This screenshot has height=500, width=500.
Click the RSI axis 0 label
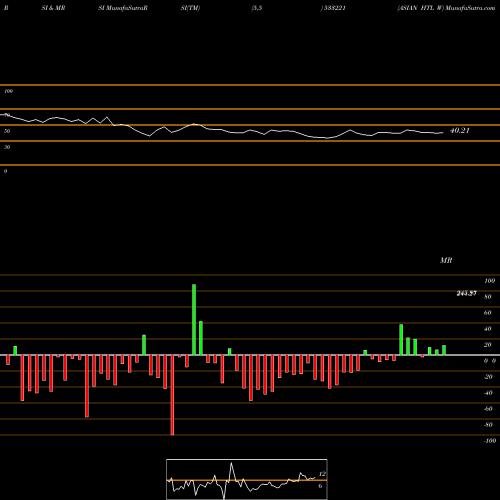point(5,171)
